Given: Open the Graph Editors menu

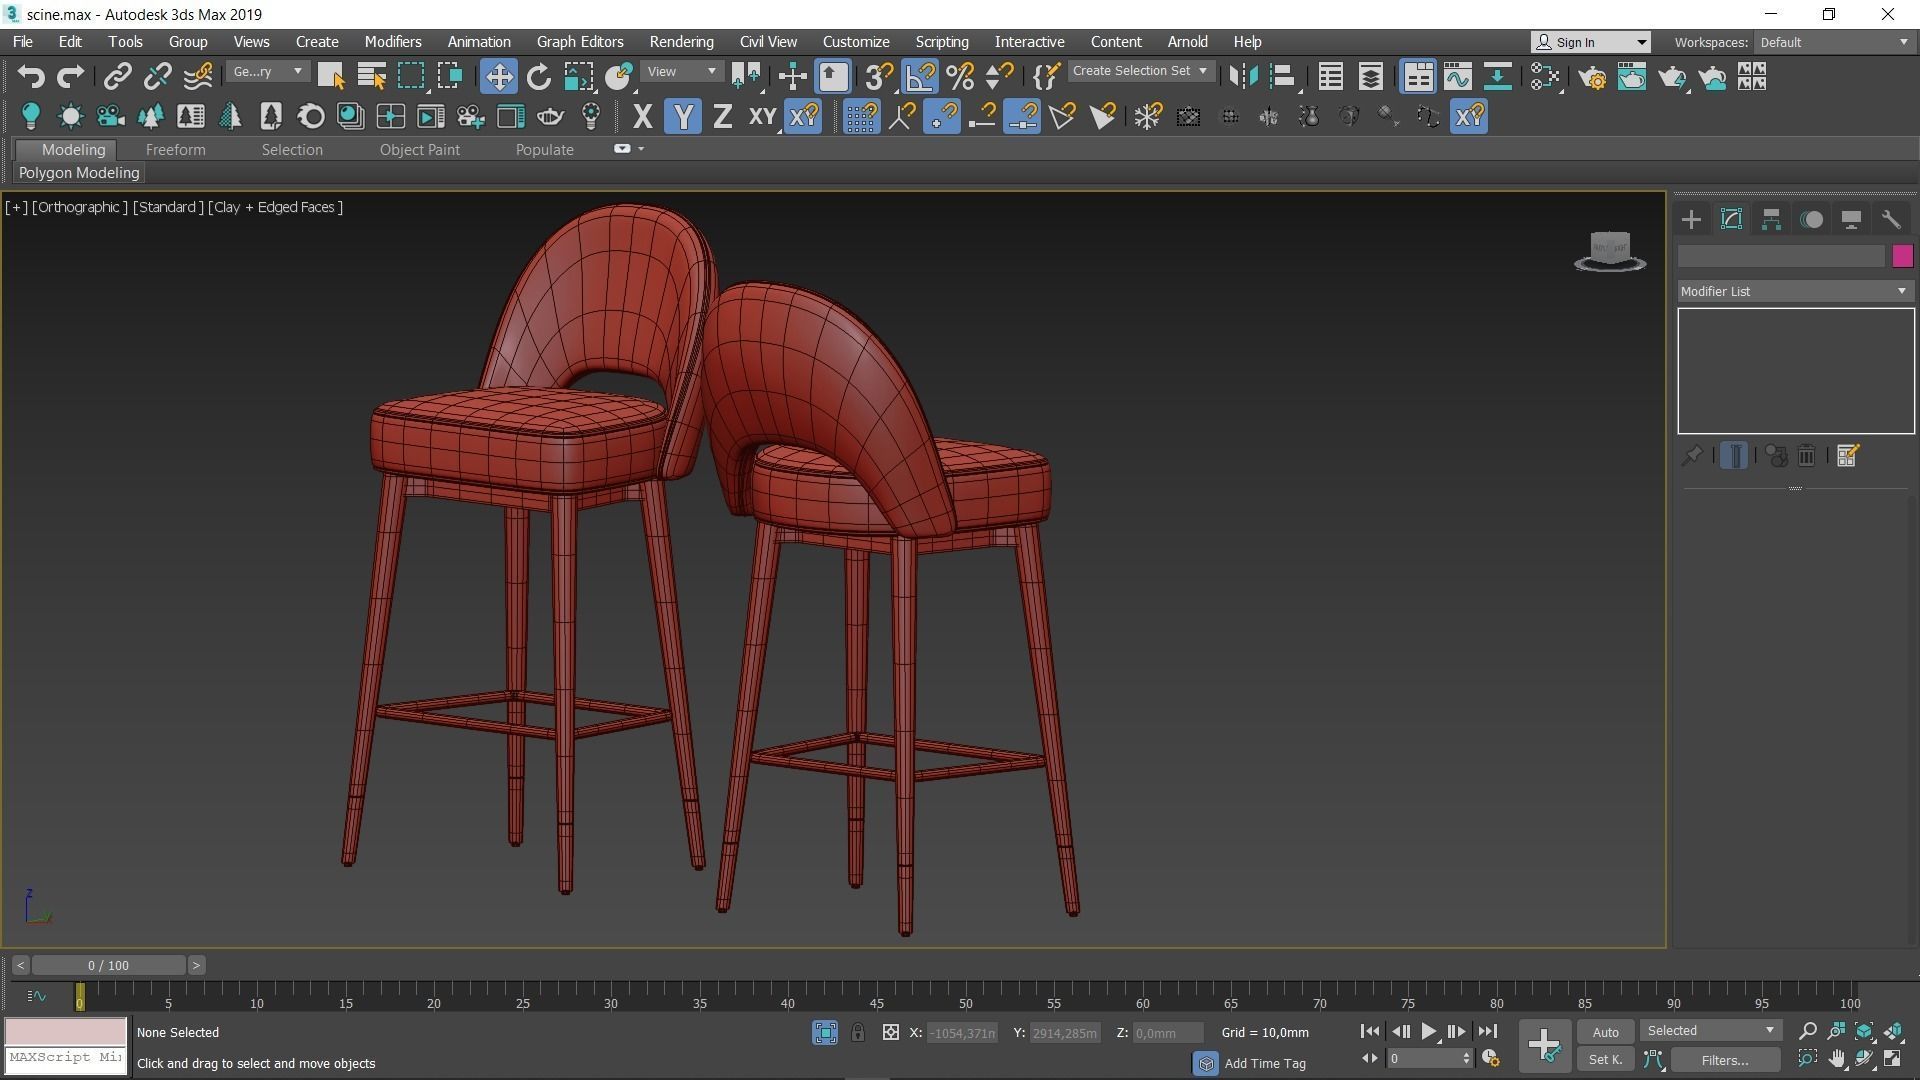Looking at the screenshot, I should click(580, 42).
